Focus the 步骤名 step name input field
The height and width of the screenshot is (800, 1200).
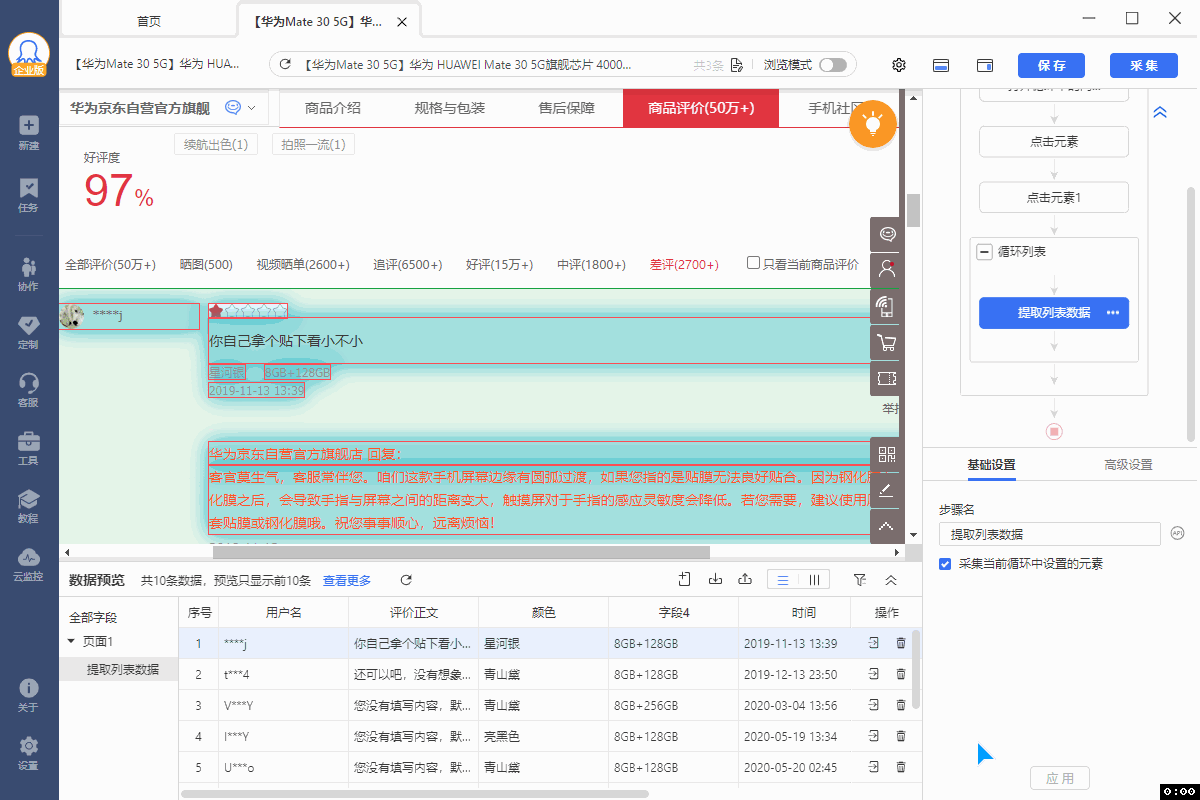tap(1050, 534)
